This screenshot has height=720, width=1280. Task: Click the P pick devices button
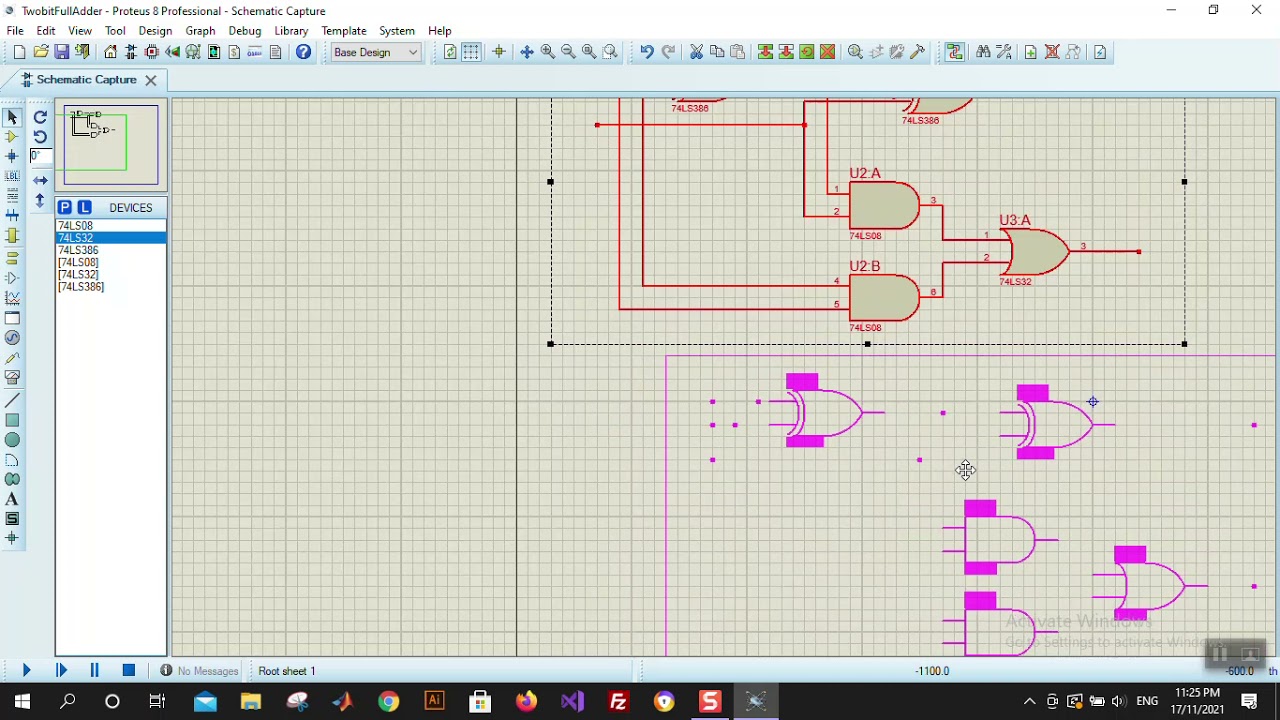point(64,207)
